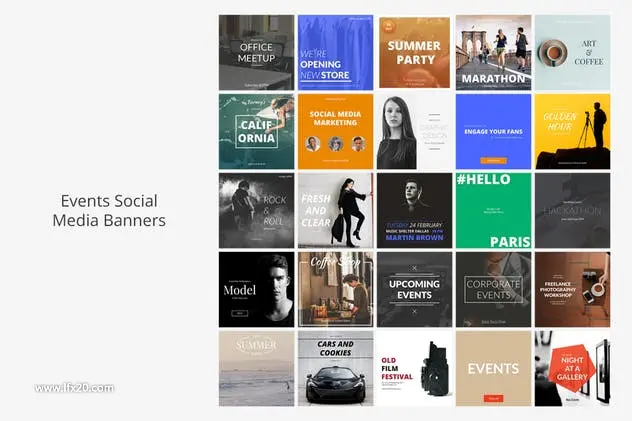Select the Freelance Photography Workshop banner
The width and height of the screenshot is (632, 421).
[572, 289]
